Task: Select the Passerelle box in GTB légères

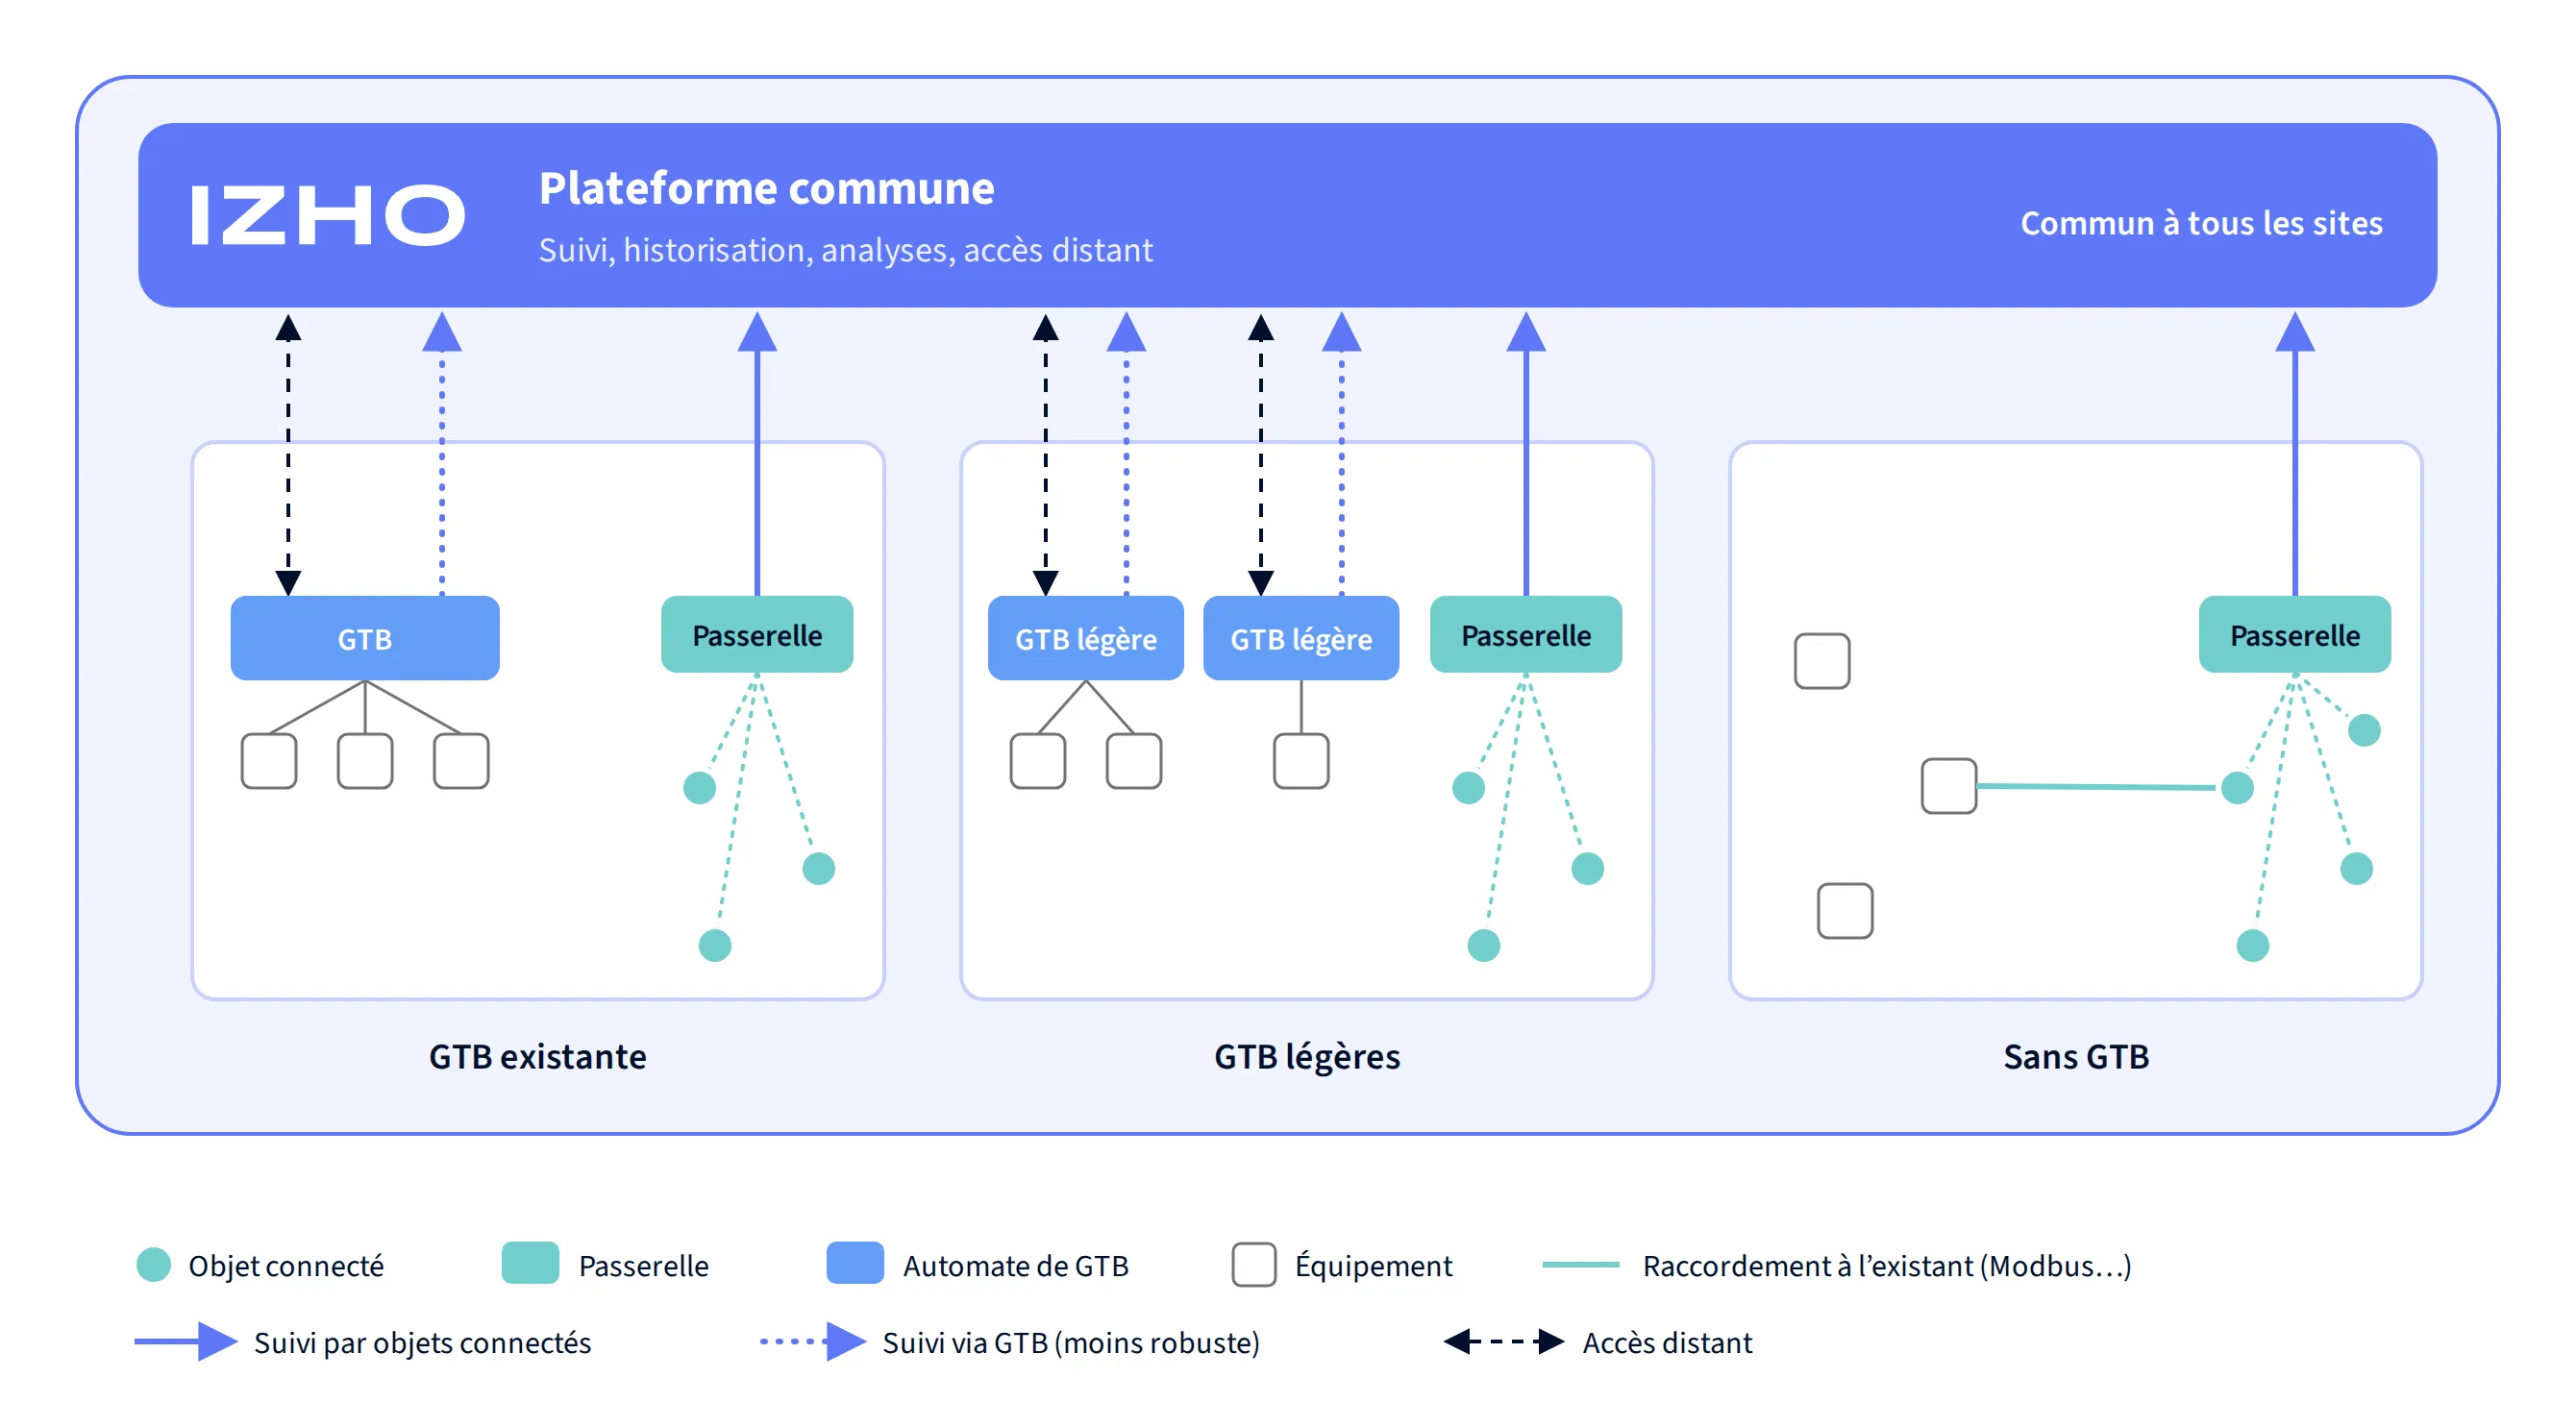Action: [1526, 635]
